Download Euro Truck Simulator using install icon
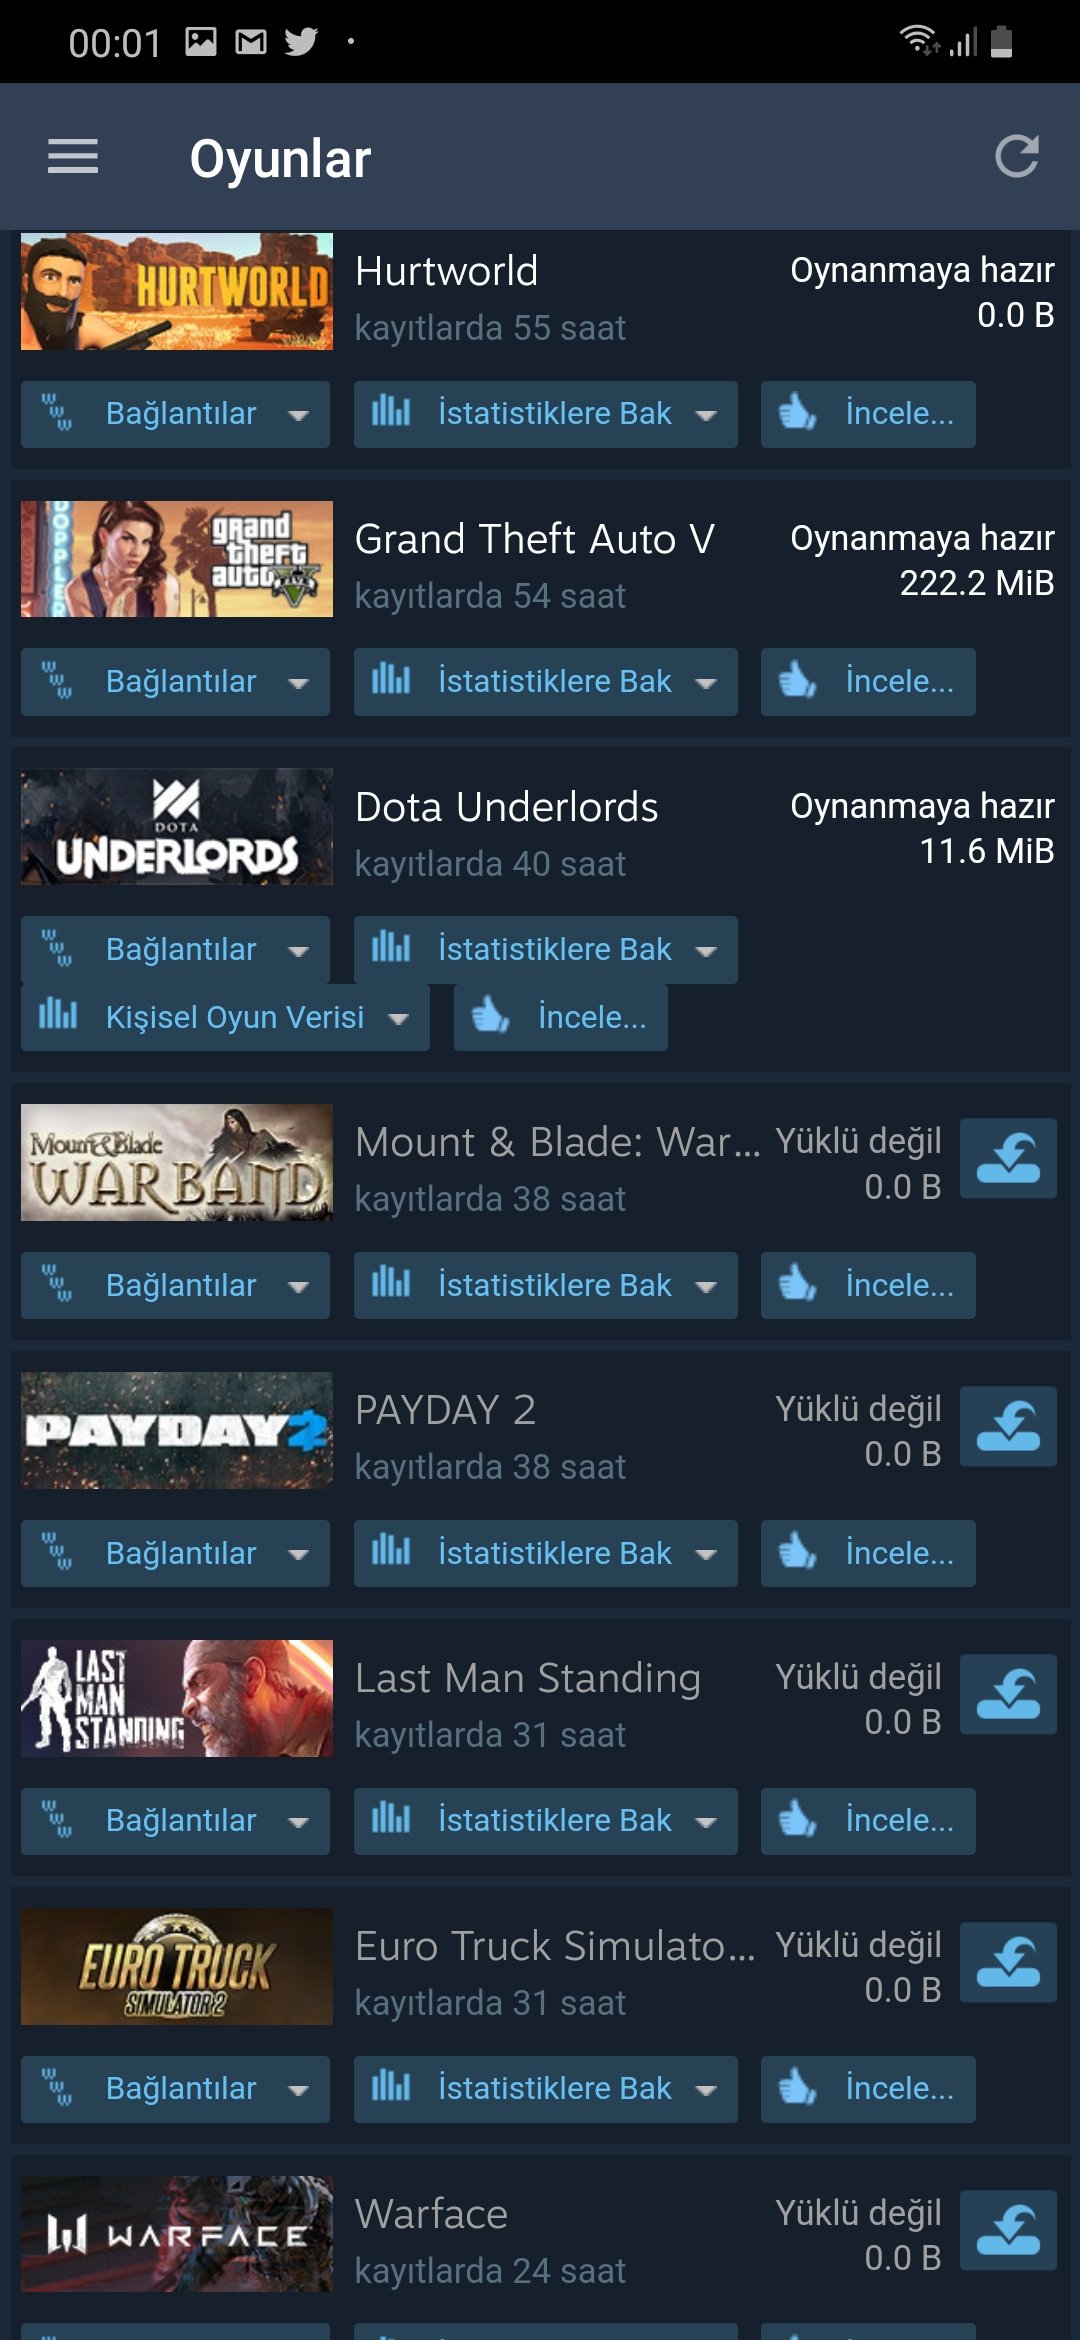Viewport: 1080px width, 2340px height. pos(1008,1962)
